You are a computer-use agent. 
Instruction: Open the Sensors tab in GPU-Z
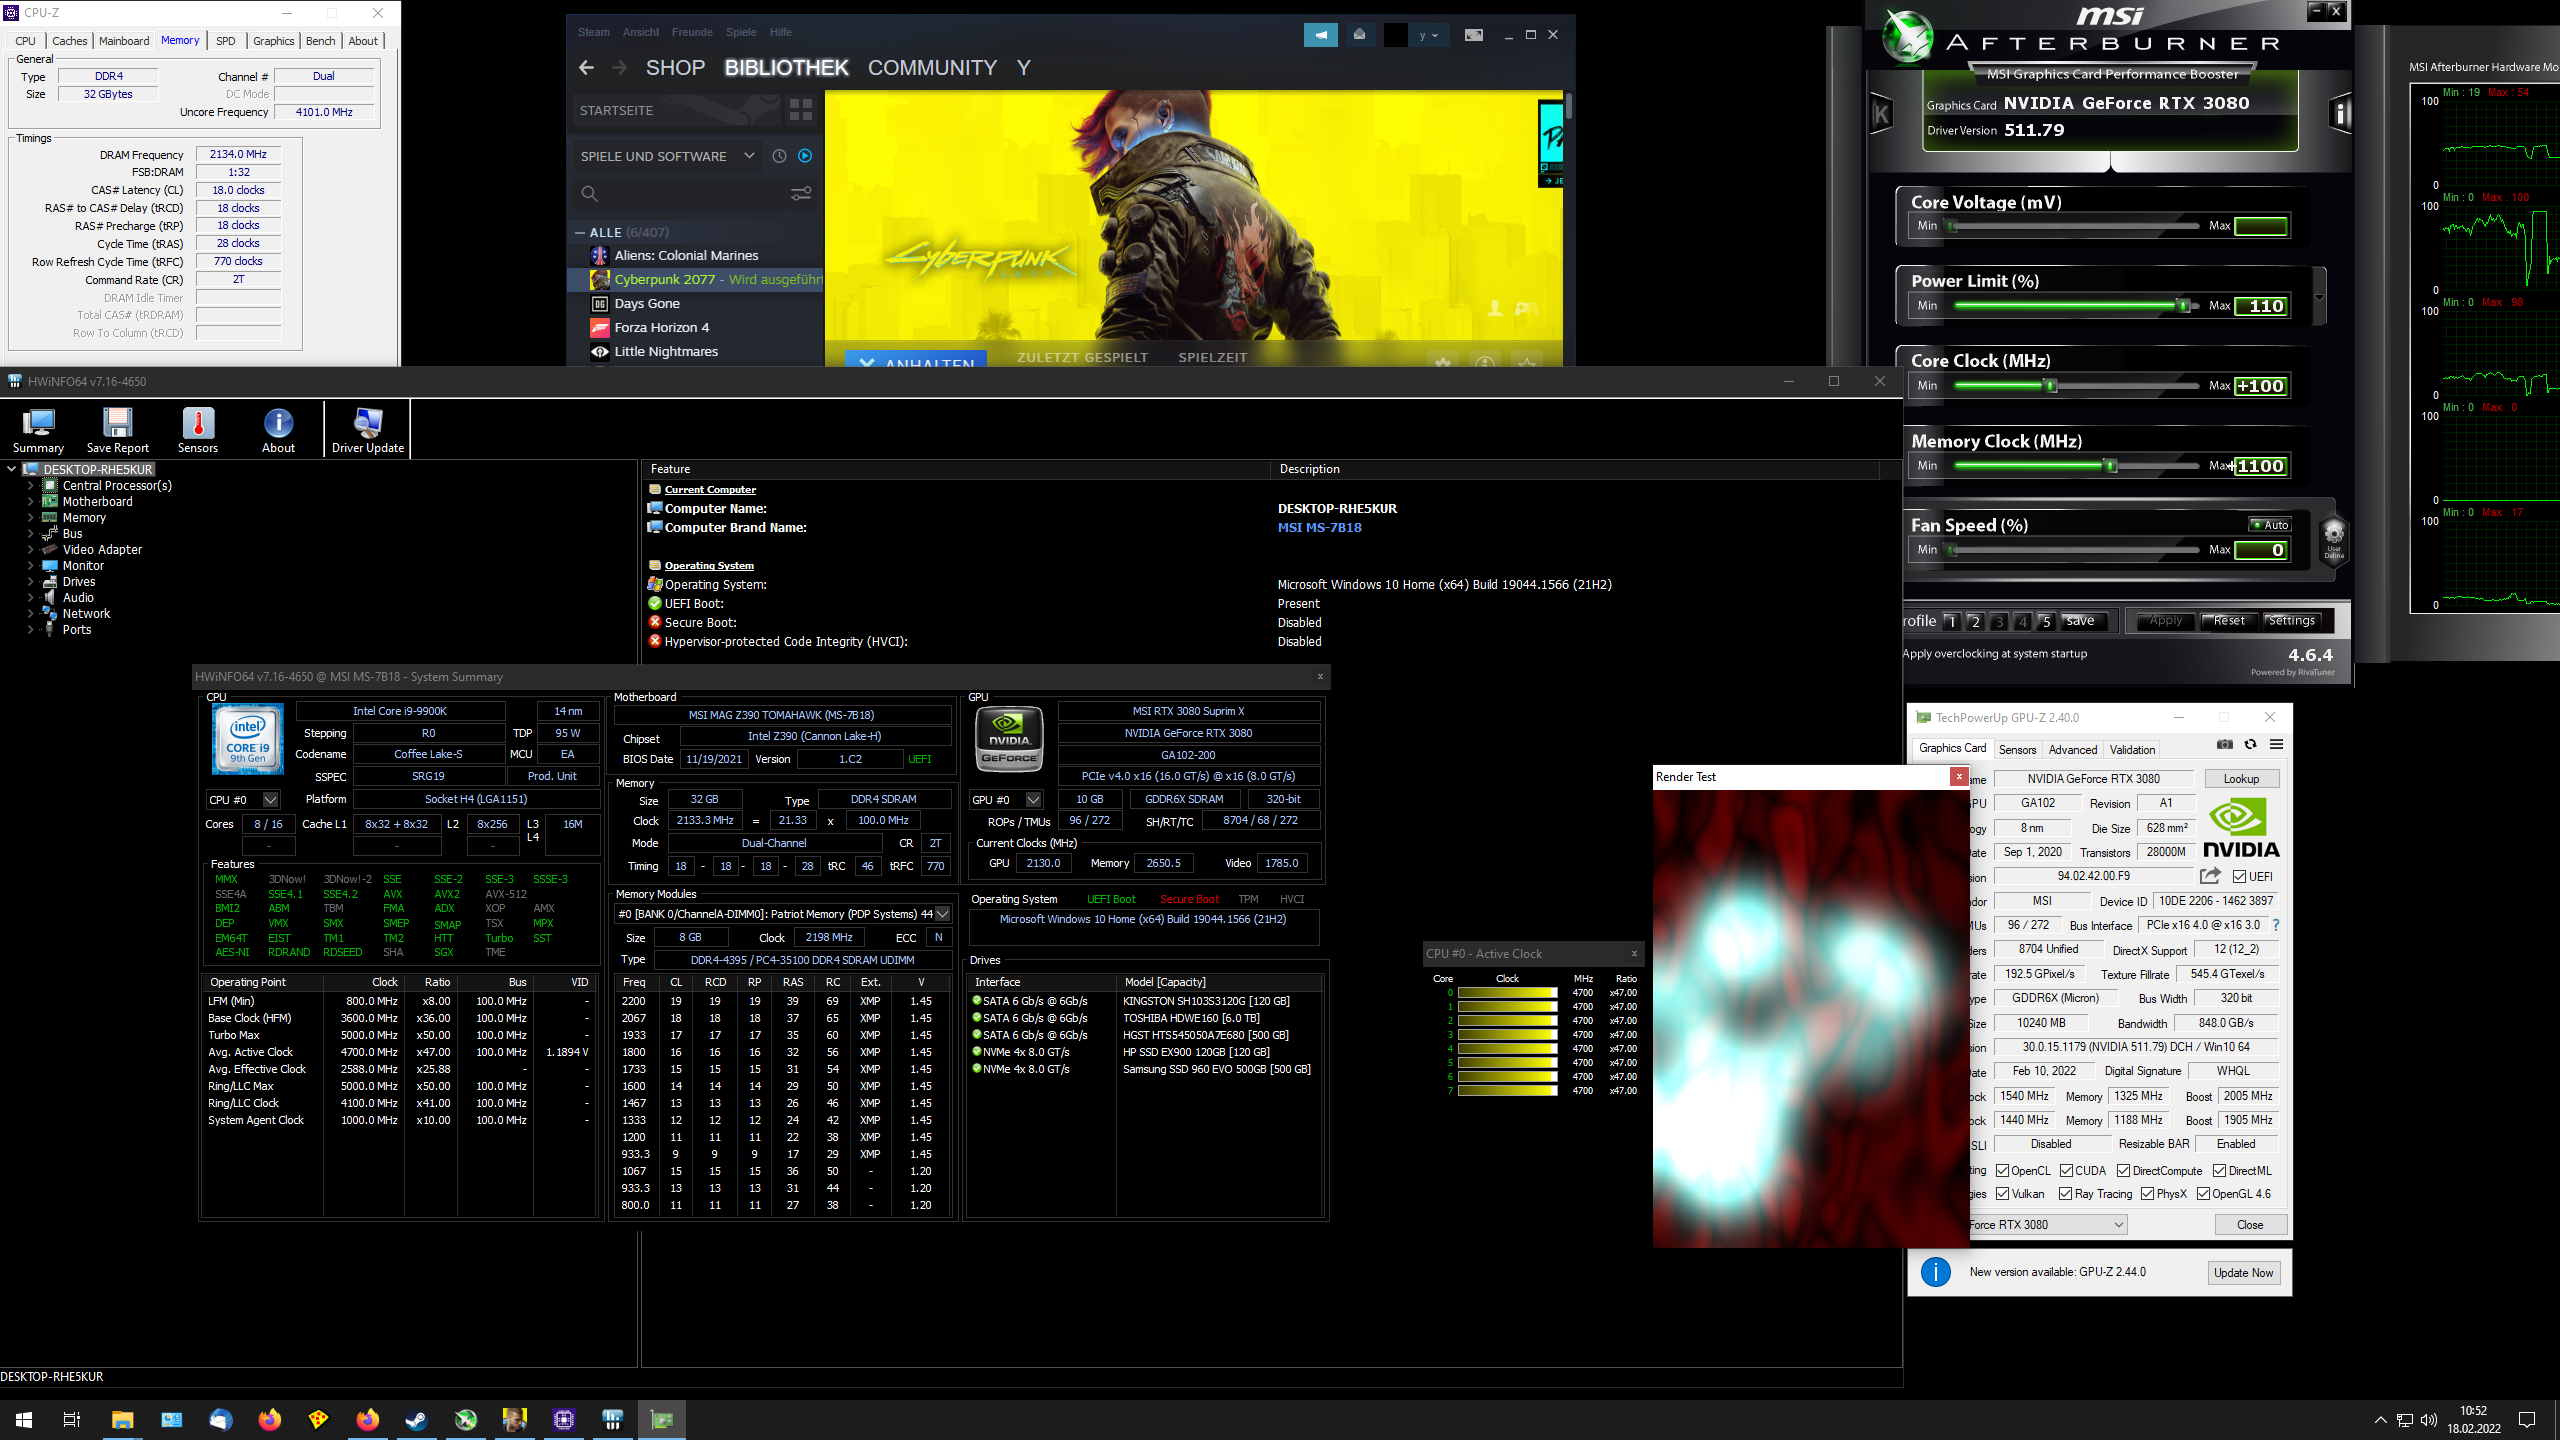pyautogui.click(x=2017, y=749)
